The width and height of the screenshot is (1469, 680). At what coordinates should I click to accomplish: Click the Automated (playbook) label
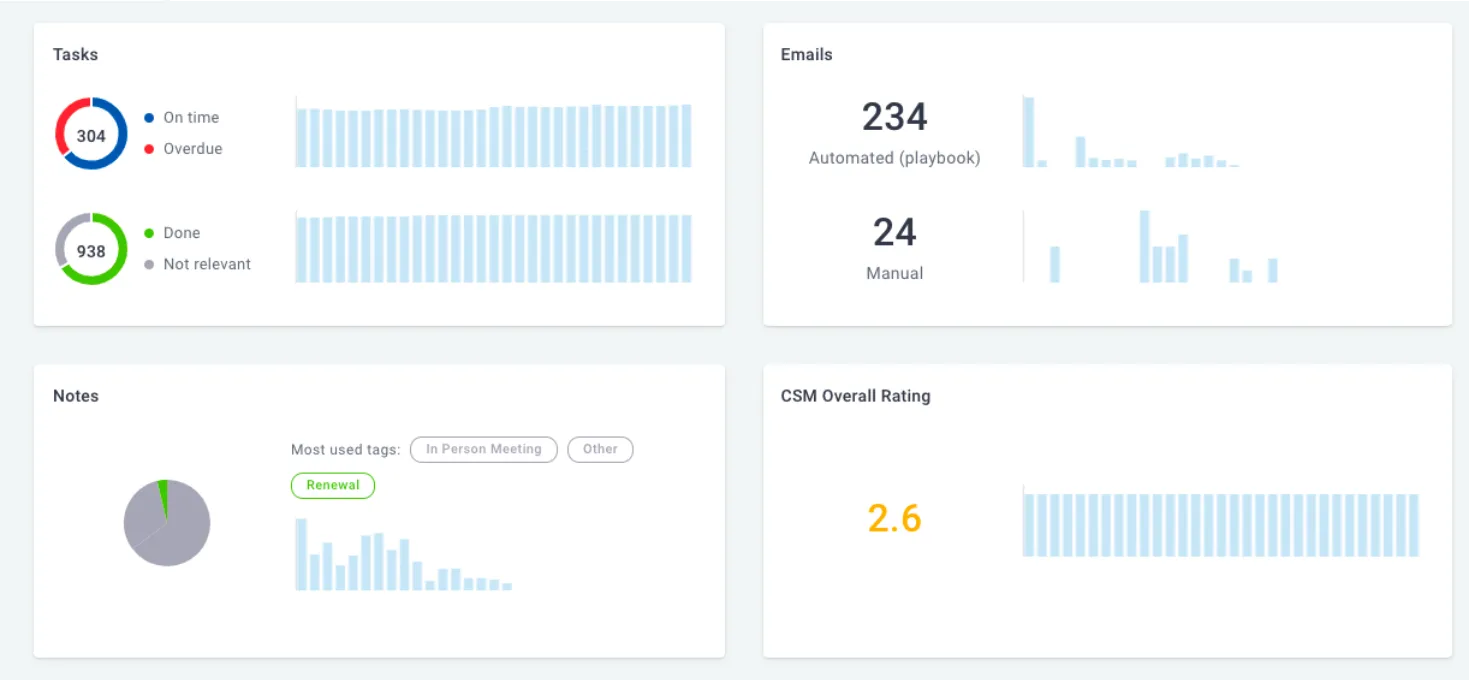click(x=894, y=158)
